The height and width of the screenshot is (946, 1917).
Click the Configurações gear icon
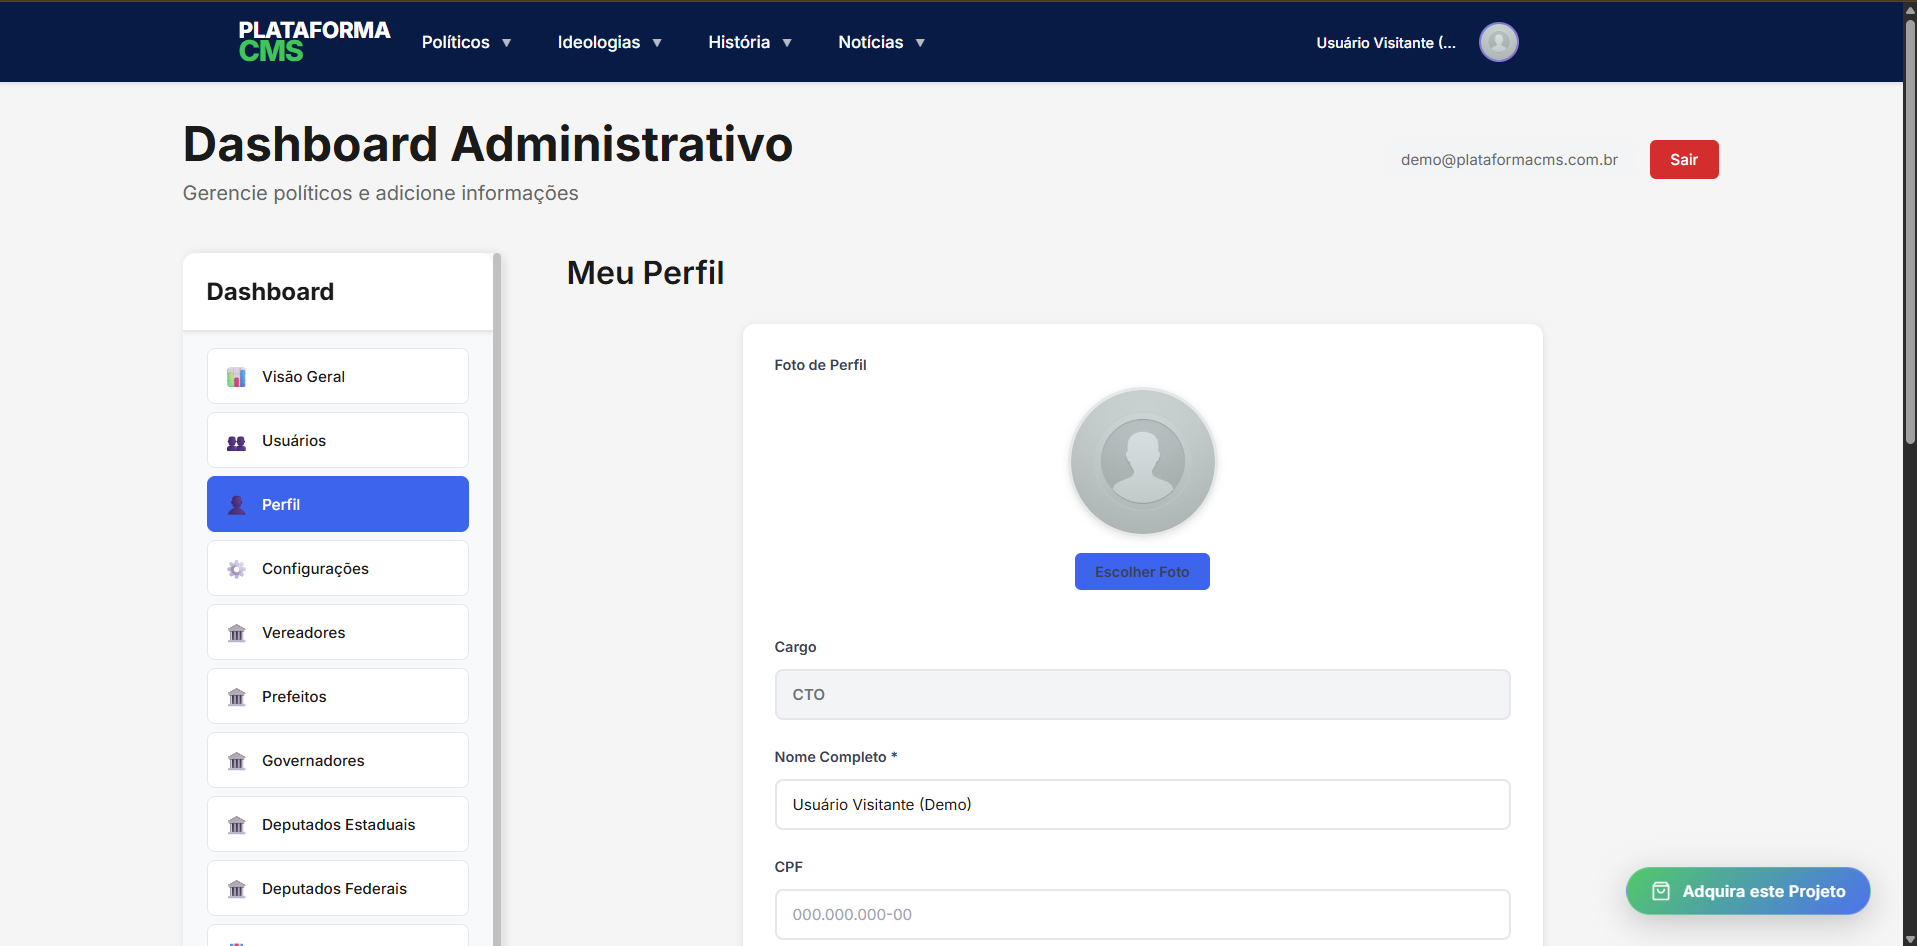coord(236,569)
